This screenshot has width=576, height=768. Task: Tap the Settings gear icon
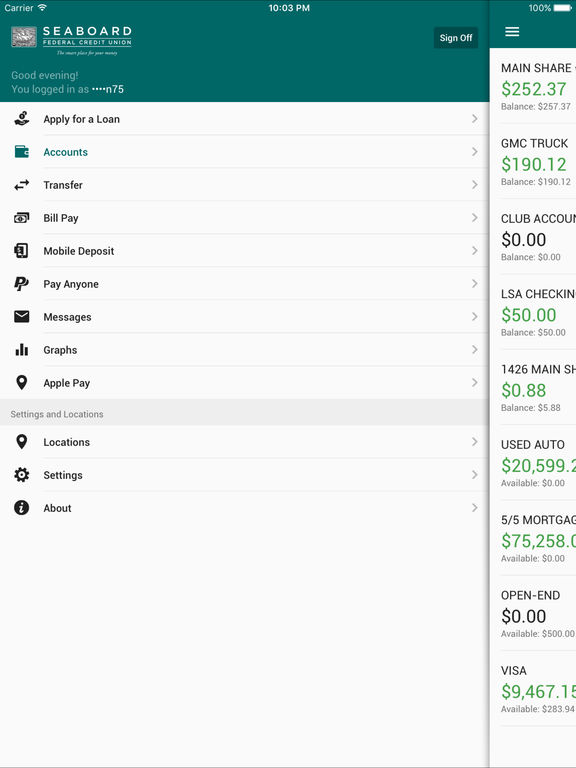point(22,475)
